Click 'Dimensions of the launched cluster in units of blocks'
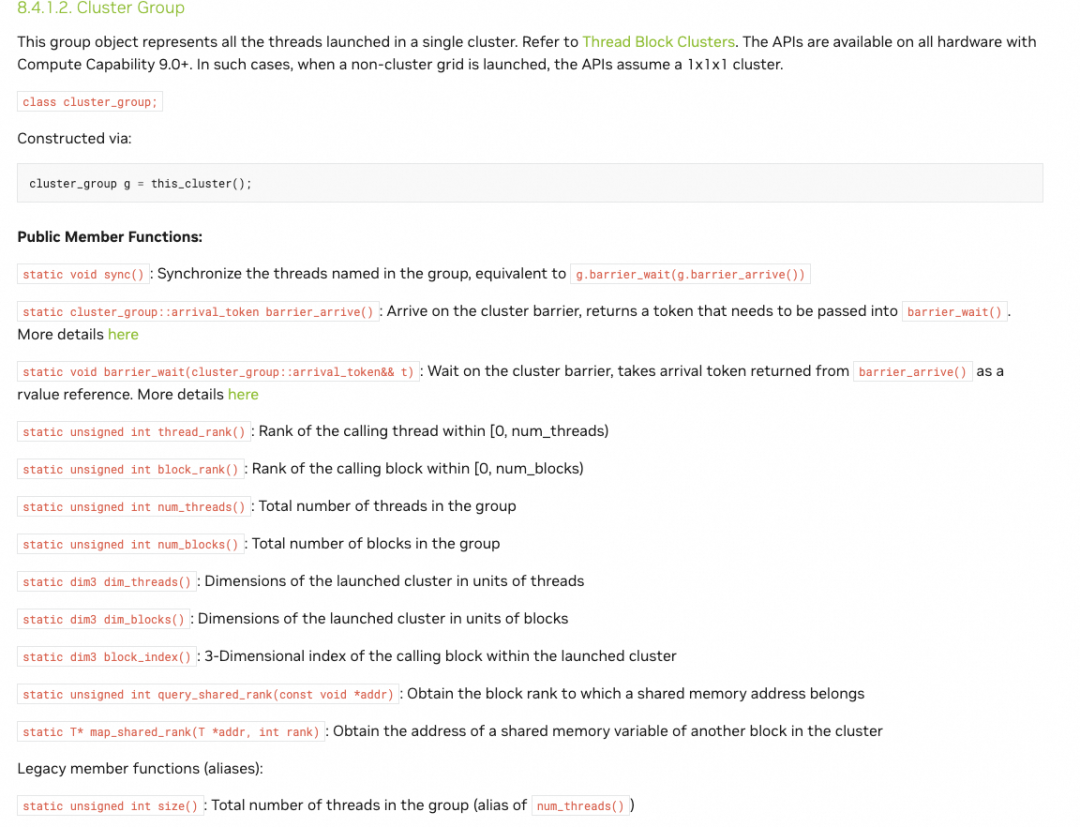This screenshot has height=827, width=1080. tap(383, 618)
